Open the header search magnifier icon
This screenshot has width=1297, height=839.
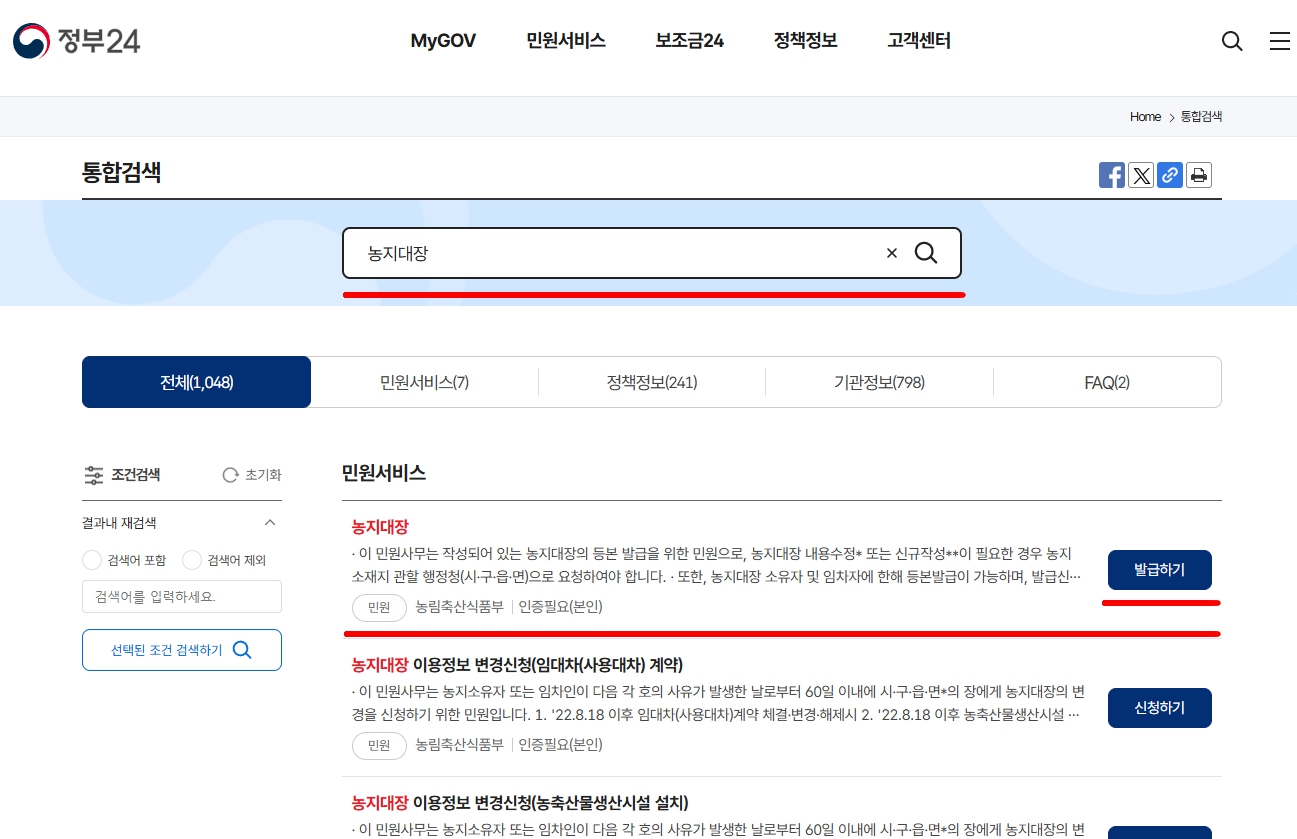coord(1232,41)
